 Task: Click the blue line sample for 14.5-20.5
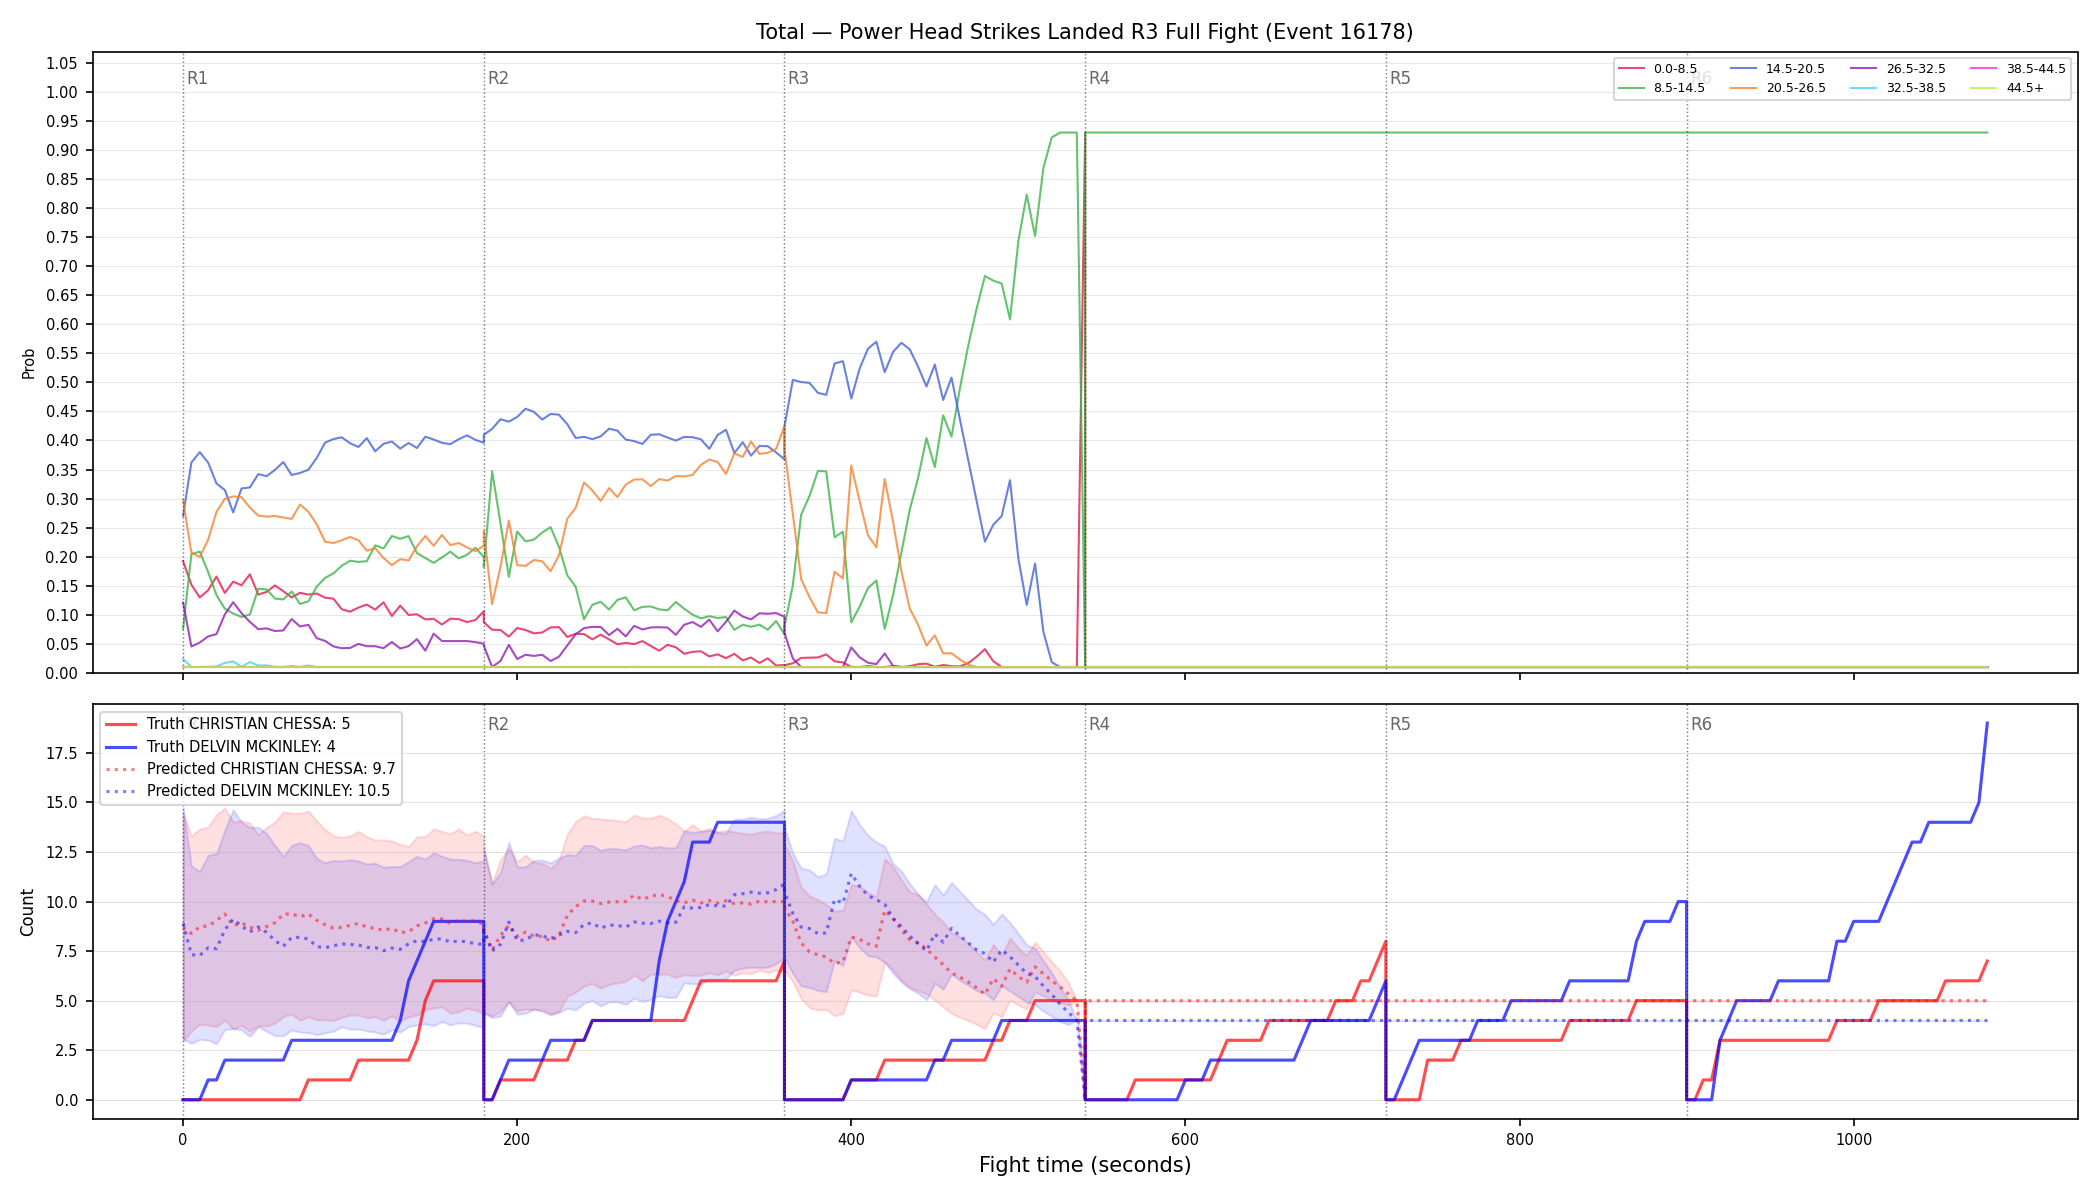pos(1744,69)
